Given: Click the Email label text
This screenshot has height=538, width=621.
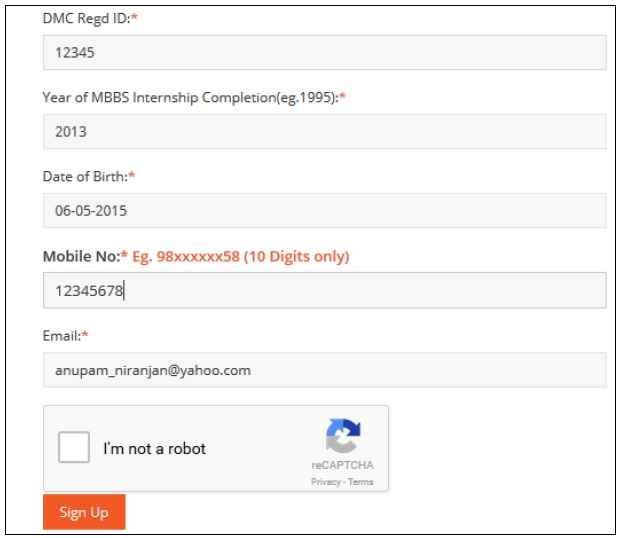Looking at the screenshot, I should [x=60, y=335].
